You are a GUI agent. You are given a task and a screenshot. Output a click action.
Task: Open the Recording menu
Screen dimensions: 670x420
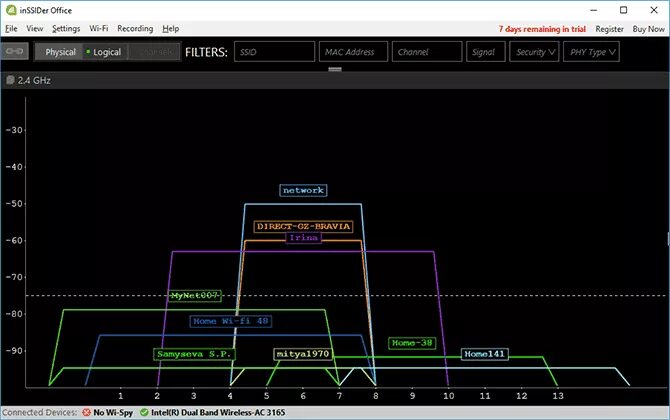[x=135, y=29]
